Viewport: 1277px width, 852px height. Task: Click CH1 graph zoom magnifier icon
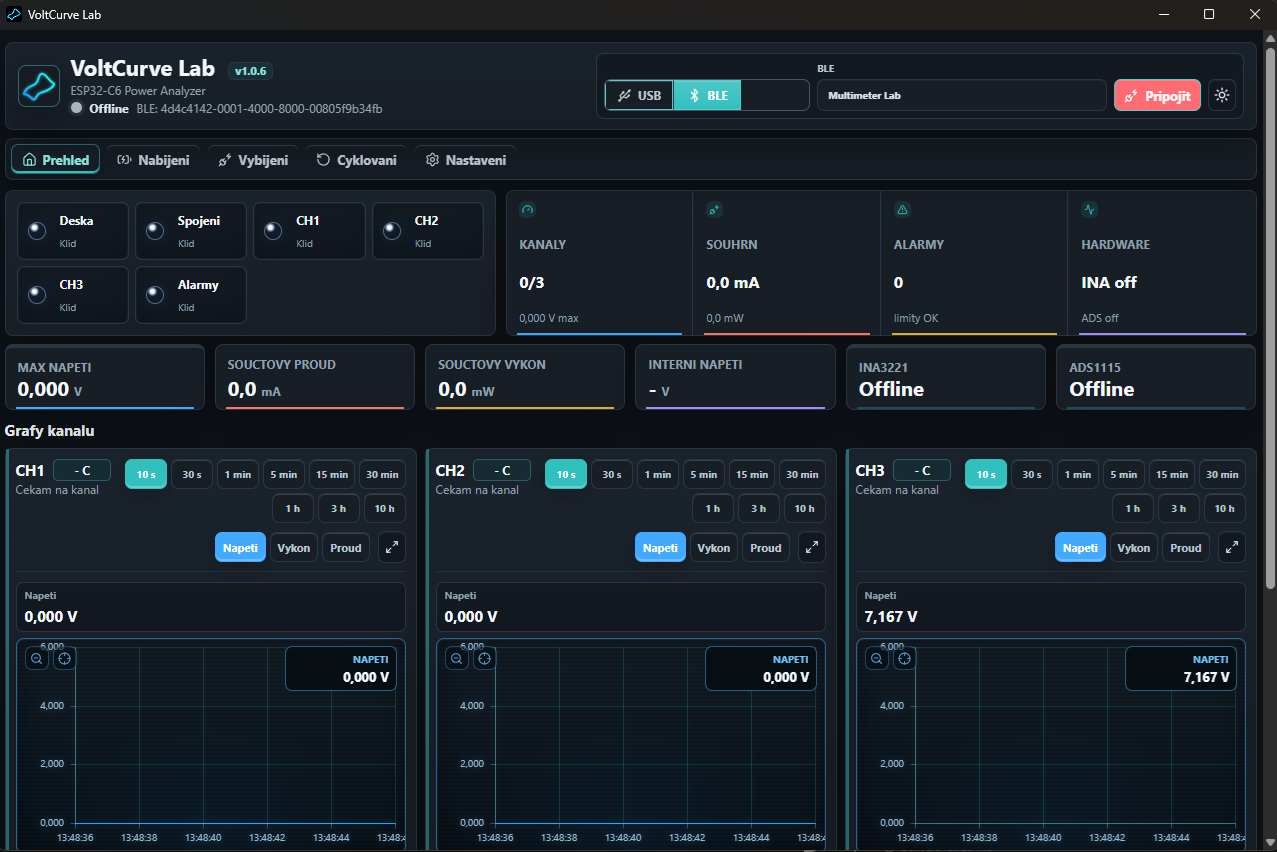tap(37, 658)
